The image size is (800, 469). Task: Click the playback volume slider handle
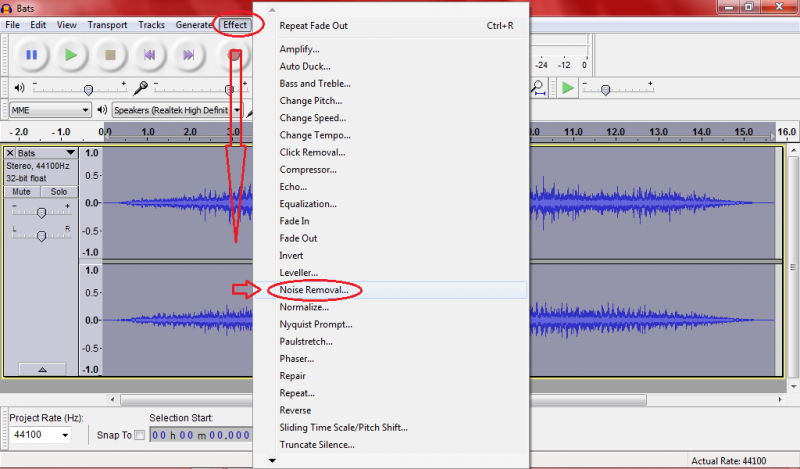(89, 88)
